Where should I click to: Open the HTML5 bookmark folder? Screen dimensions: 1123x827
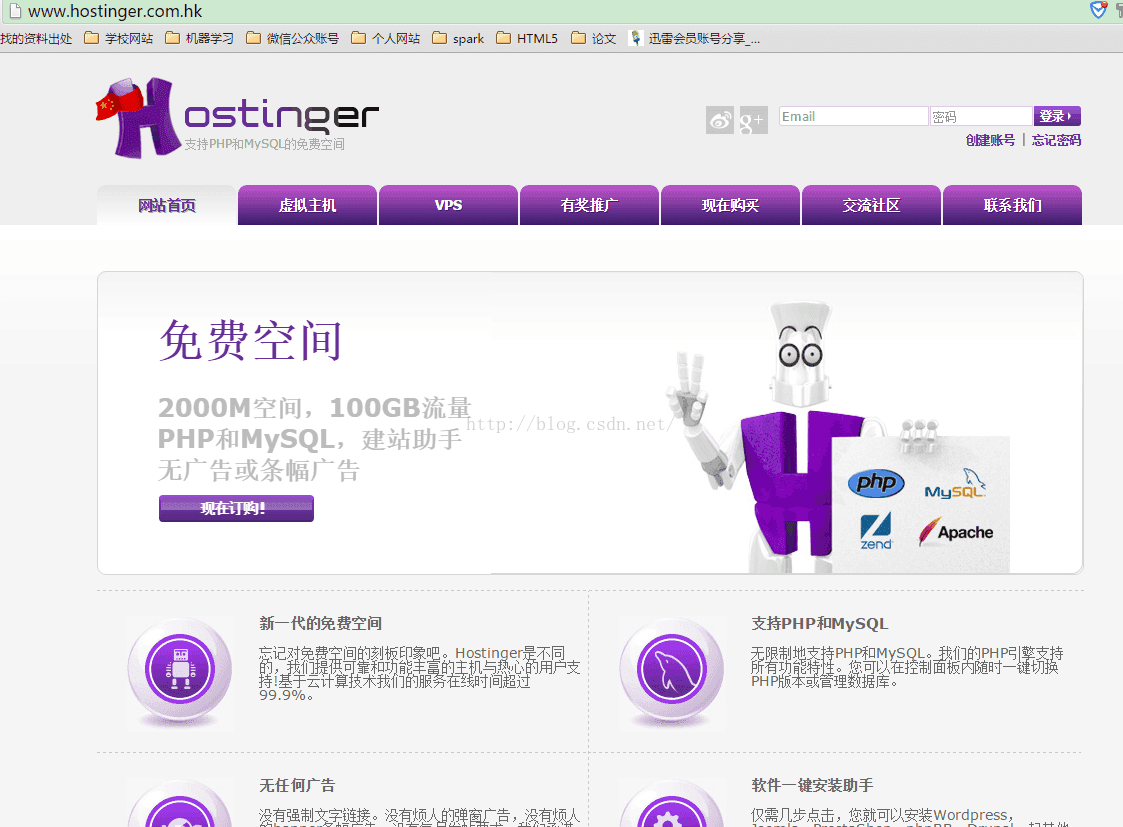coord(527,38)
